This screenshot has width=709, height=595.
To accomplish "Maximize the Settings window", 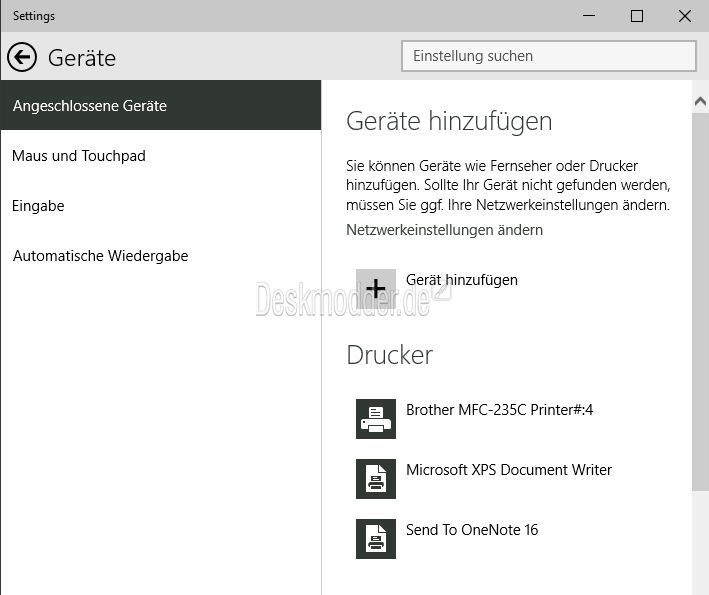I will (637, 16).
